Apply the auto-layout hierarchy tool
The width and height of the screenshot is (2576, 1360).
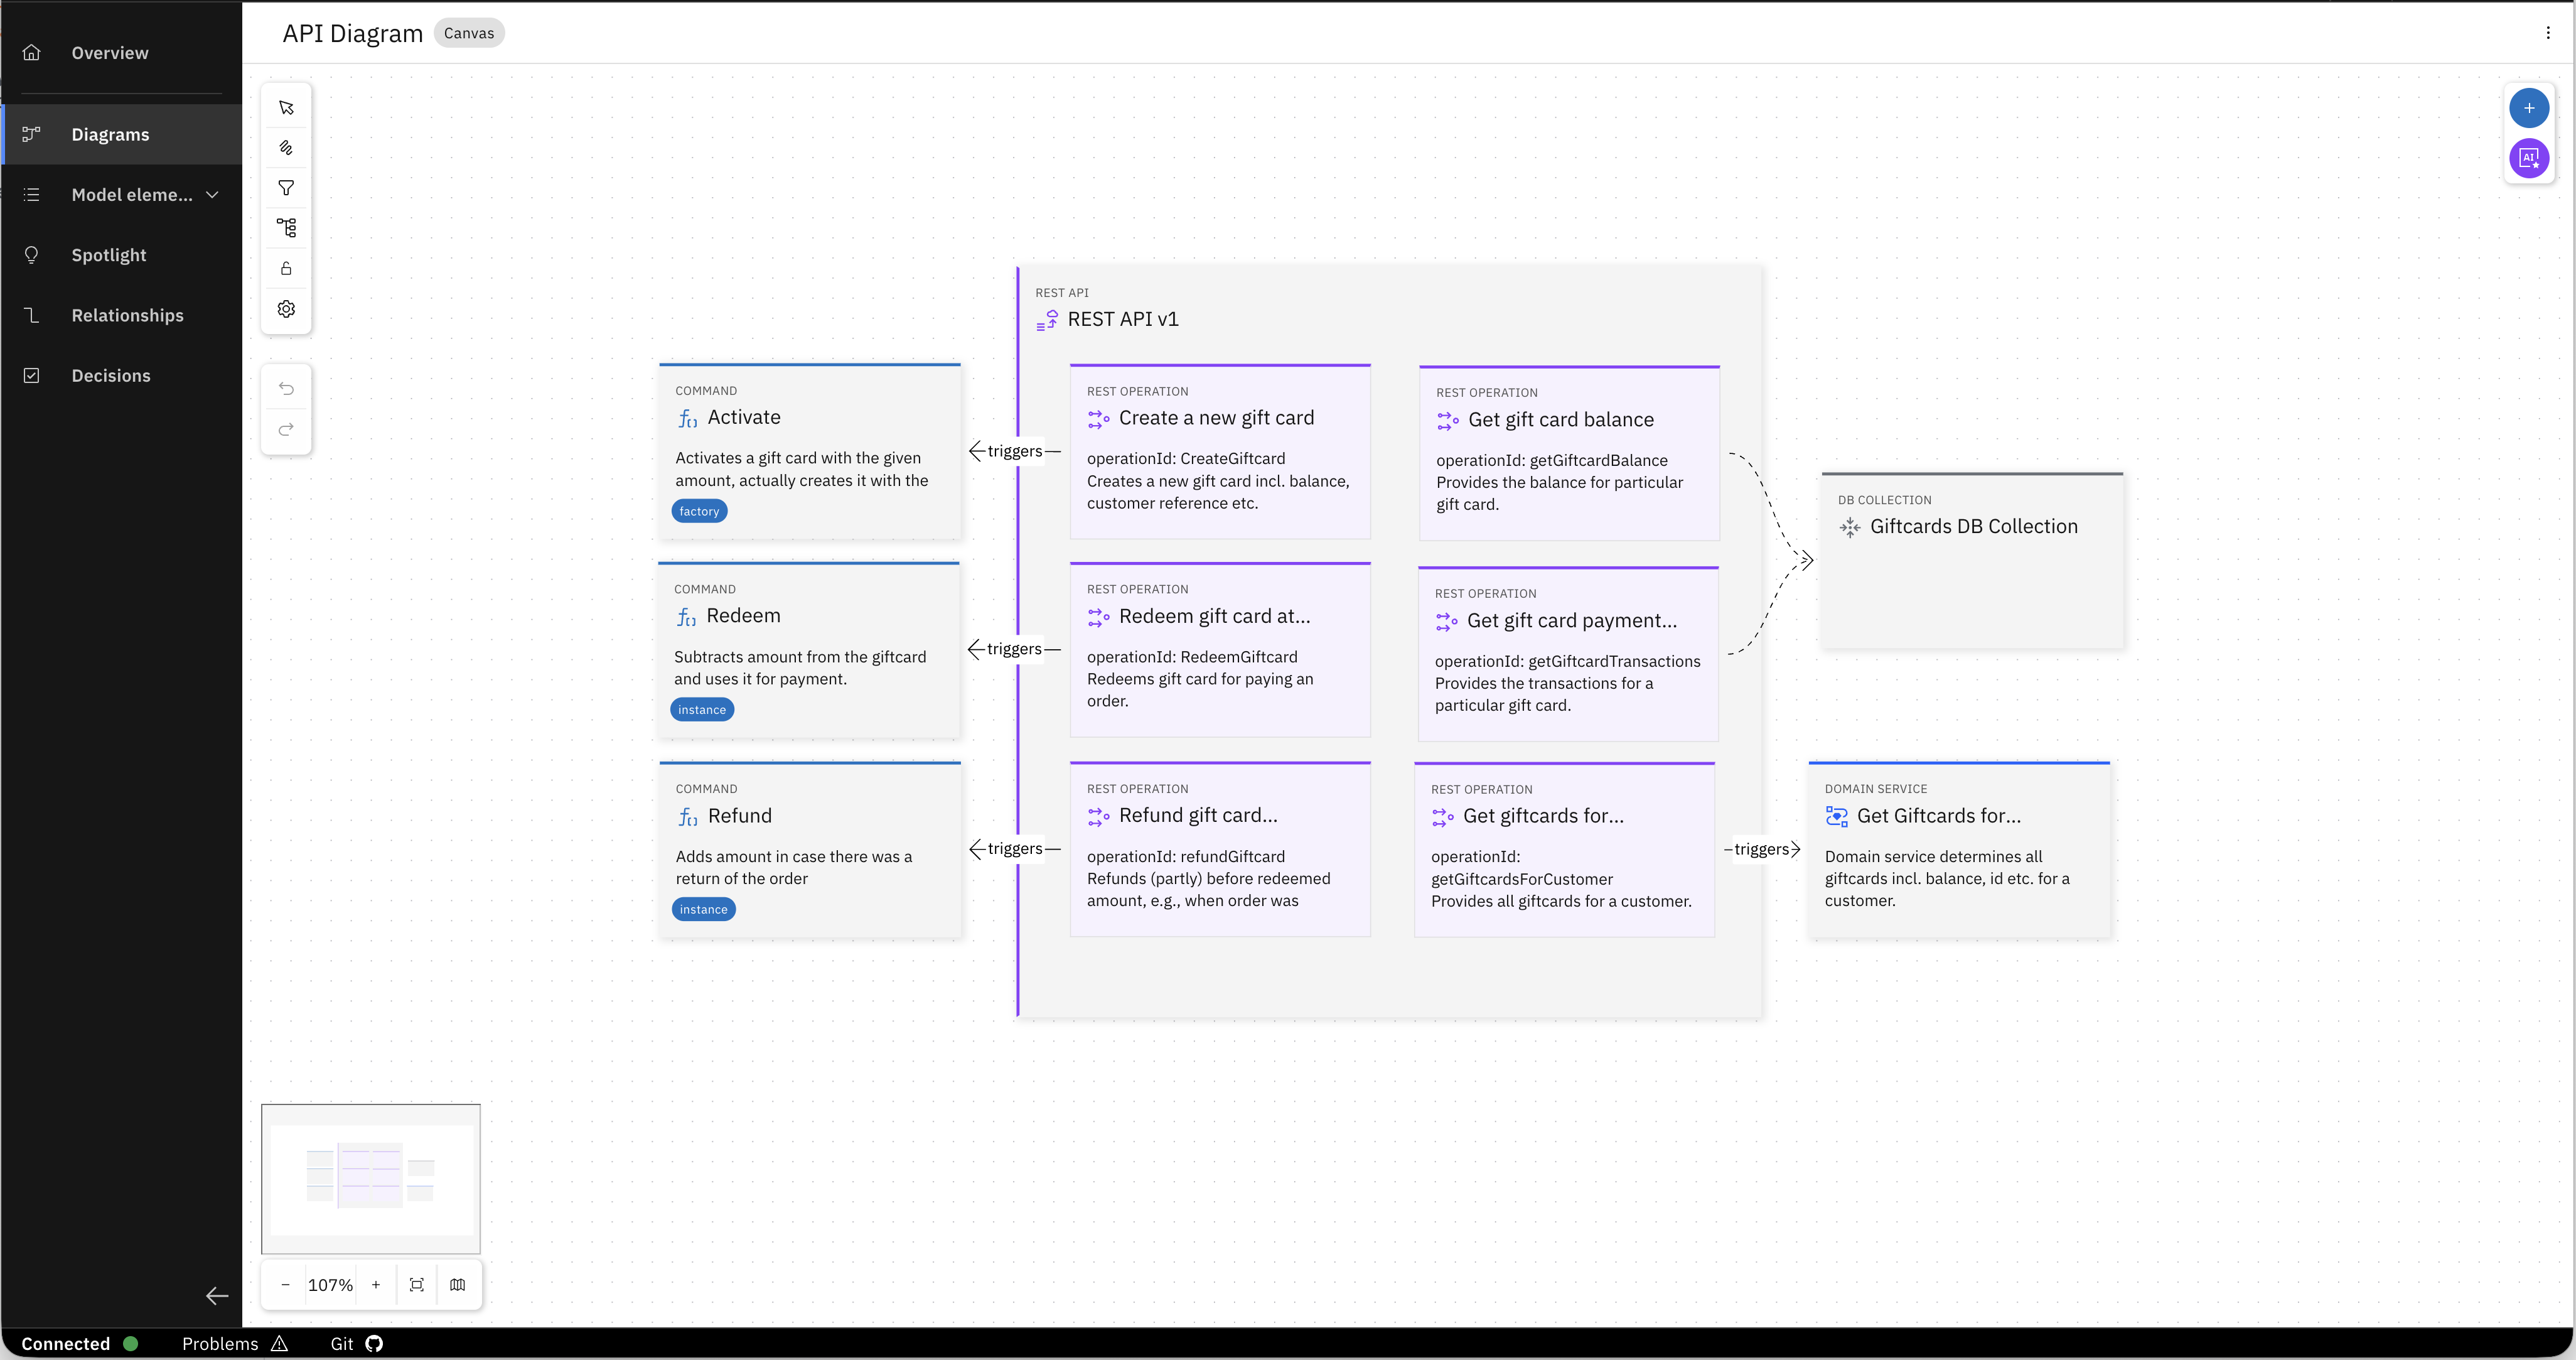[286, 228]
